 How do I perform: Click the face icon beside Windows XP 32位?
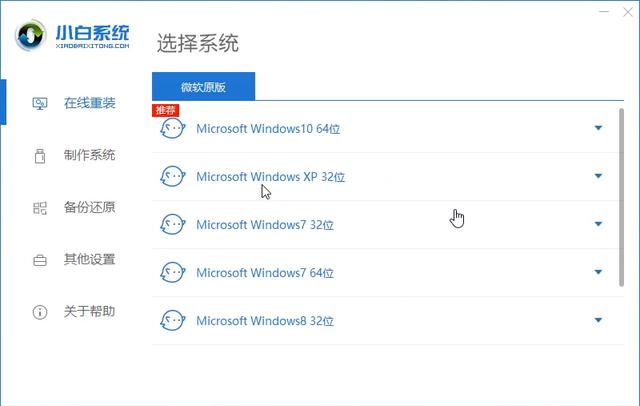[172, 176]
